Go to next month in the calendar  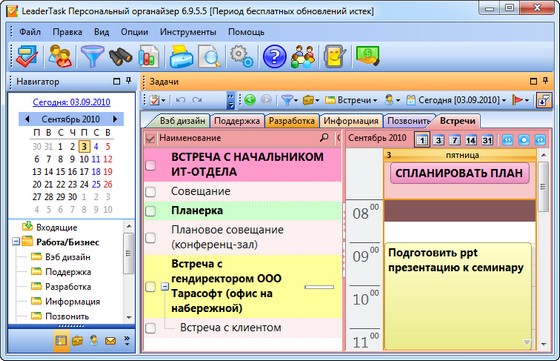pyautogui.click(x=115, y=119)
